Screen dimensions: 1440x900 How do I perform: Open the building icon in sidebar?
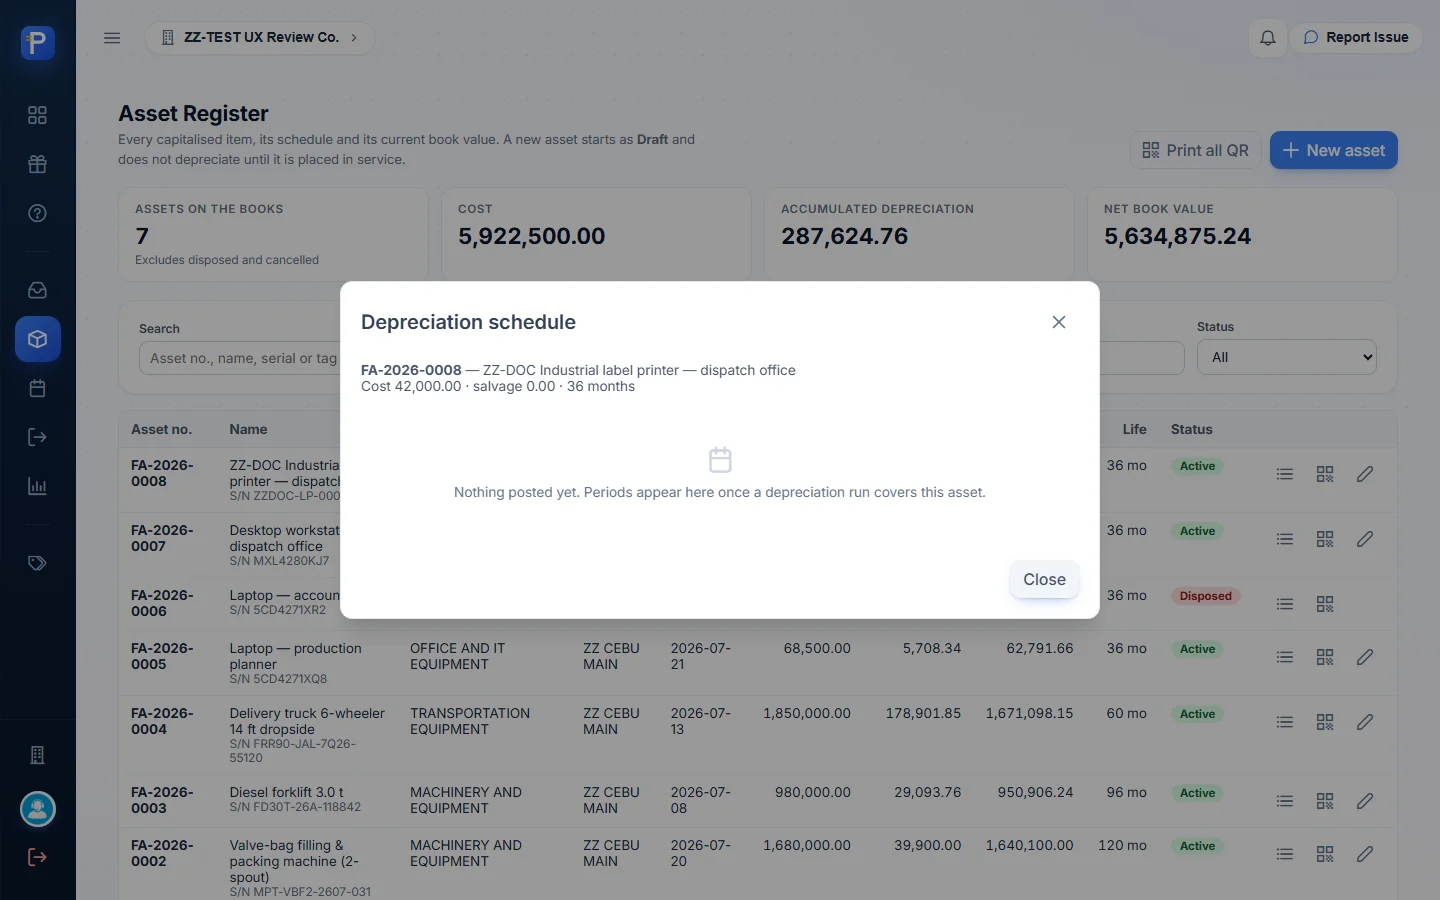(x=38, y=755)
